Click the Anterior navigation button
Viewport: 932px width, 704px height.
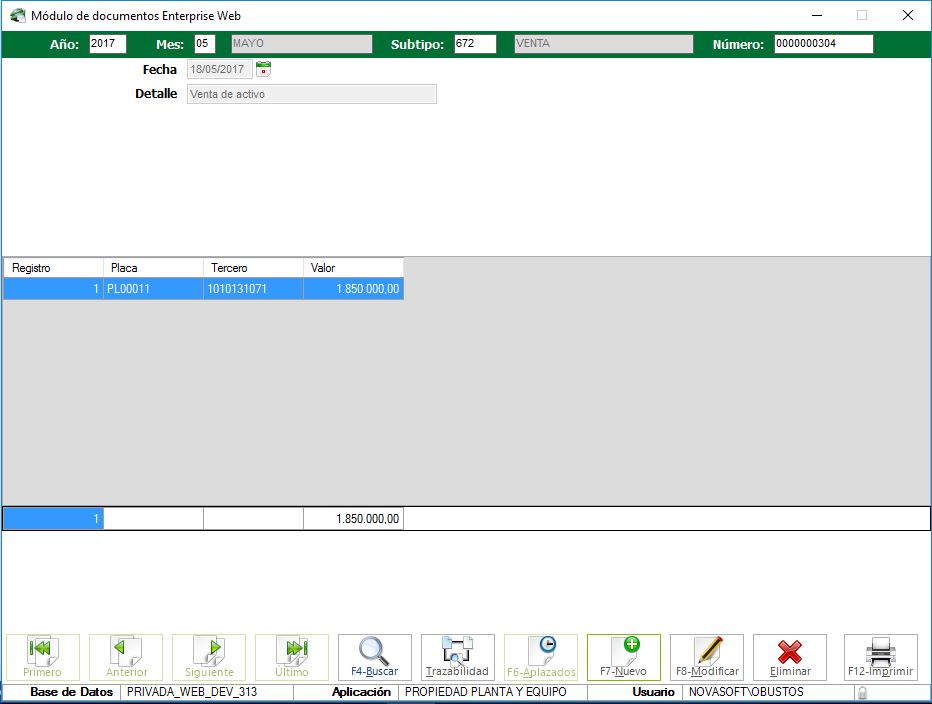(x=125, y=657)
